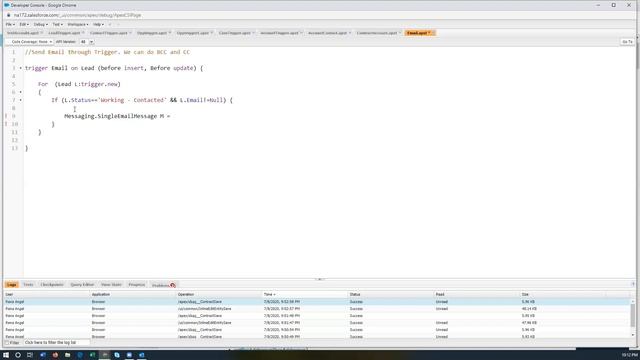Image resolution: width=640 pixels, height=360 pixels.
Task: Select the 47.96 KB log entry
Action: pos(318,322)
